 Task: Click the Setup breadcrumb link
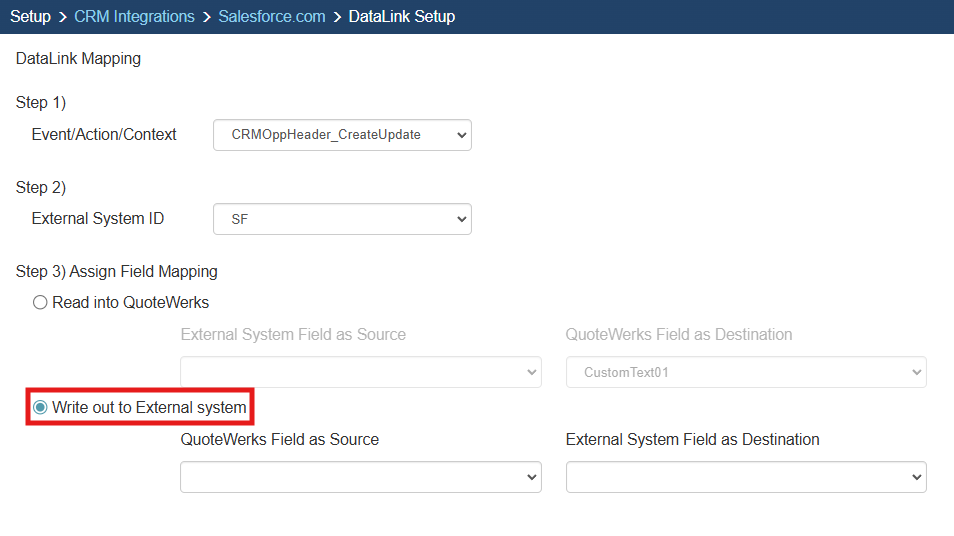30,16
